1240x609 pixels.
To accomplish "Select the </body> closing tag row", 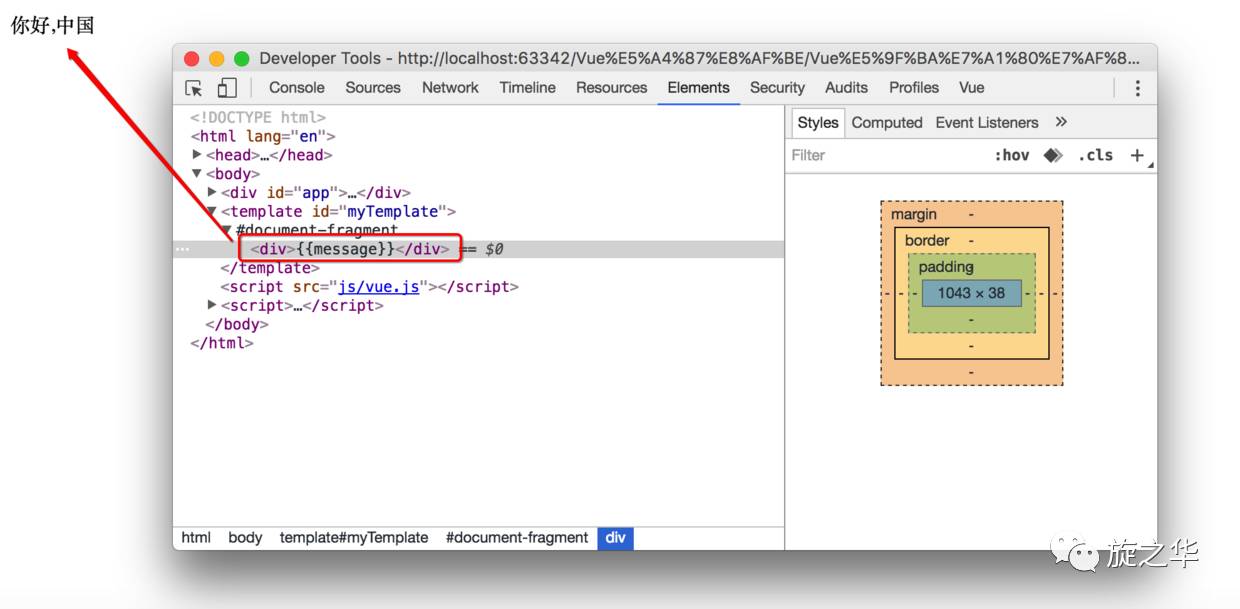I will click(237, 324).
